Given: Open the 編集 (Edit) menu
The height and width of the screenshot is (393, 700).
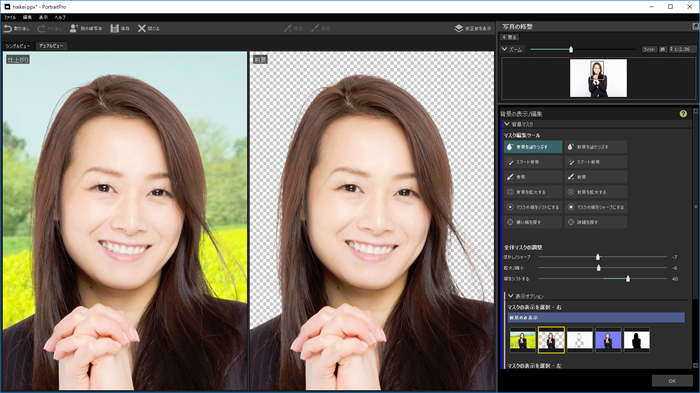Looking at the screenshot, I should point(27,17).
